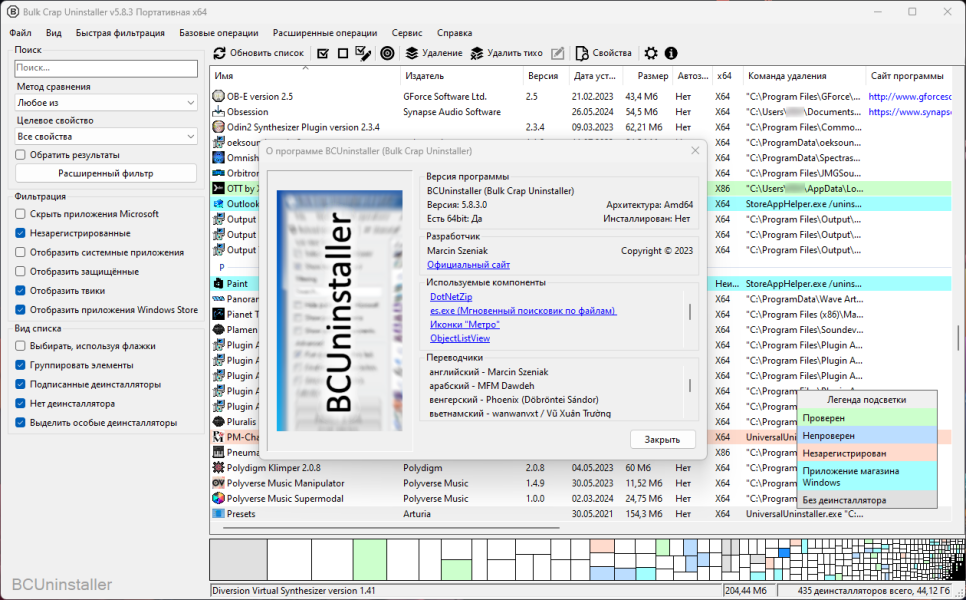Viewport: 966px width, 600px height.
Task: Sort by Размер column header
Action: click(x=646, y=76)
